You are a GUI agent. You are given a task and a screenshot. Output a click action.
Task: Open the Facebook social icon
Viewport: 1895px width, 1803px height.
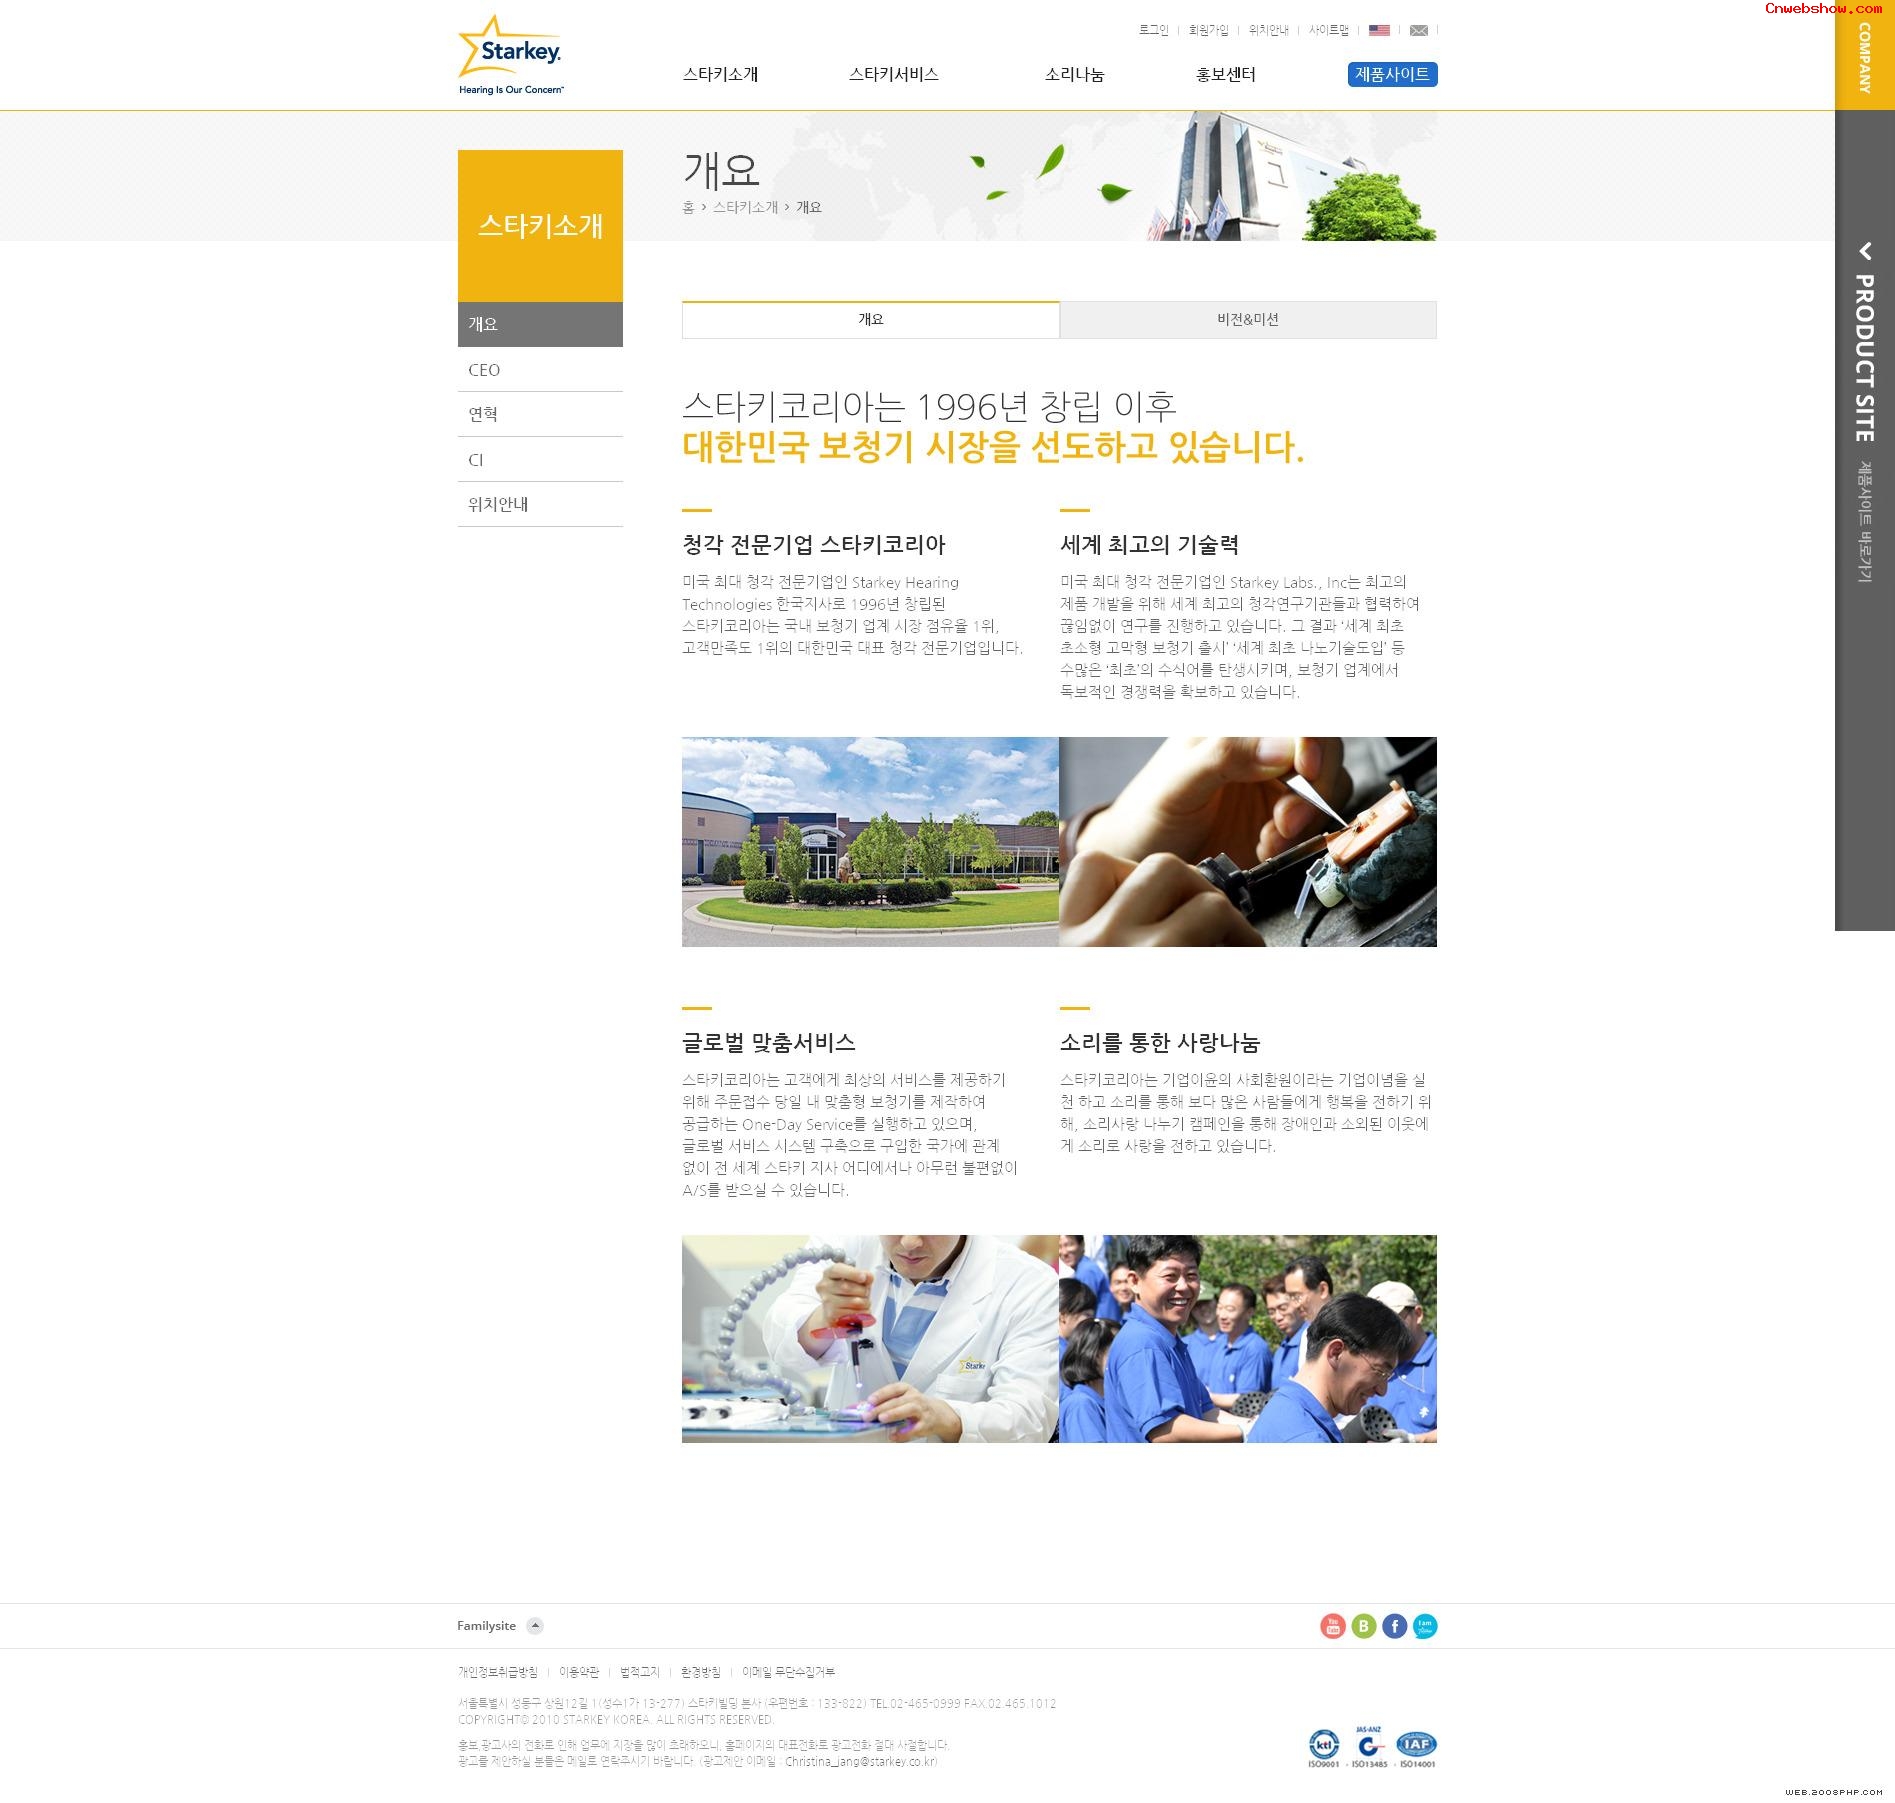(1394, 1626)
